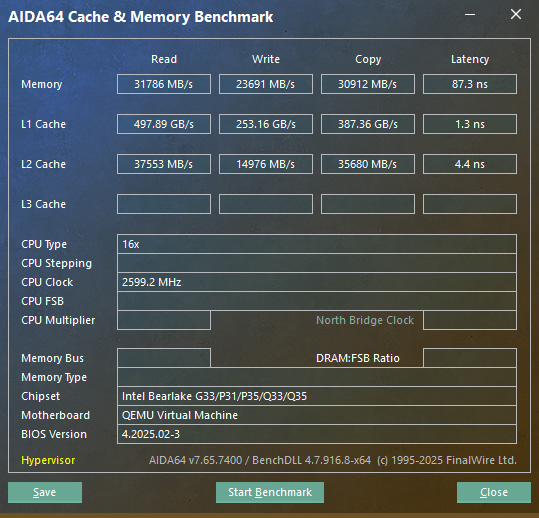Select the Motherboard QEMU Virtual Machine field
This screenshot has height=518, width=539.
tap(317, 415)
